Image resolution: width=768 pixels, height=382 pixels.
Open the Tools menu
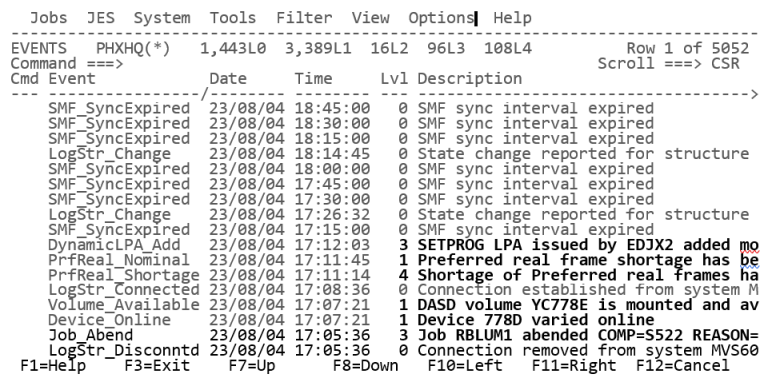pyautogui.click(x=233, y=18)
